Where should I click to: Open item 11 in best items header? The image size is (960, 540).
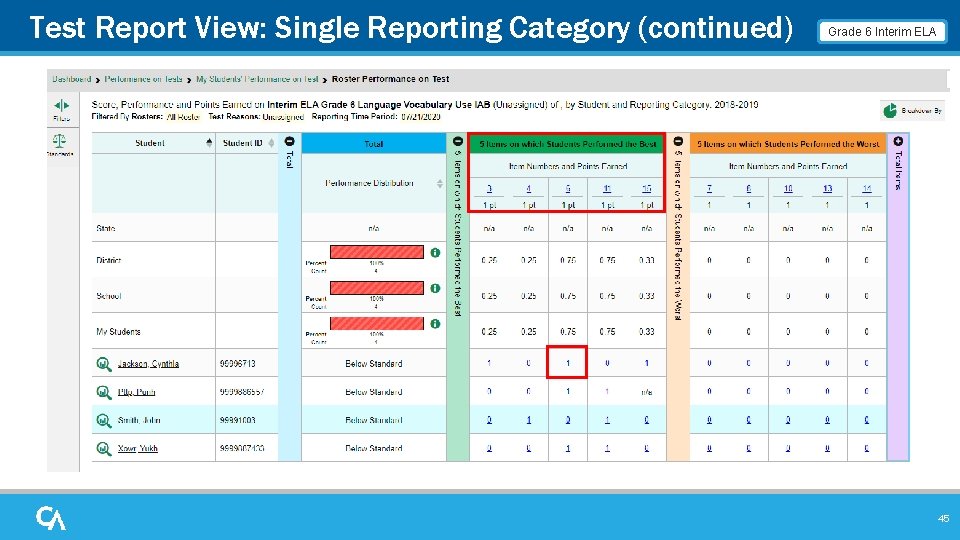pyautogui.click(x=607, y=189)
